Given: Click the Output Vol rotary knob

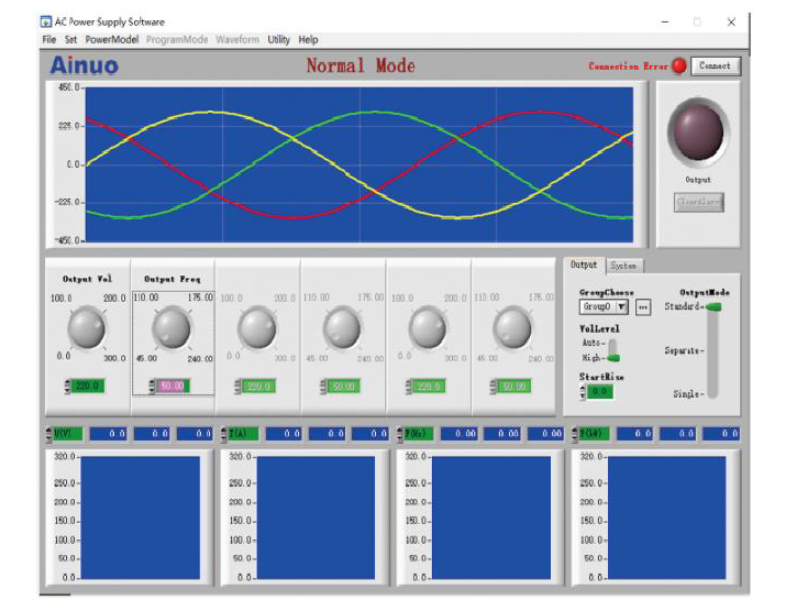Looking at the screenshot, I should coord(86,329).
